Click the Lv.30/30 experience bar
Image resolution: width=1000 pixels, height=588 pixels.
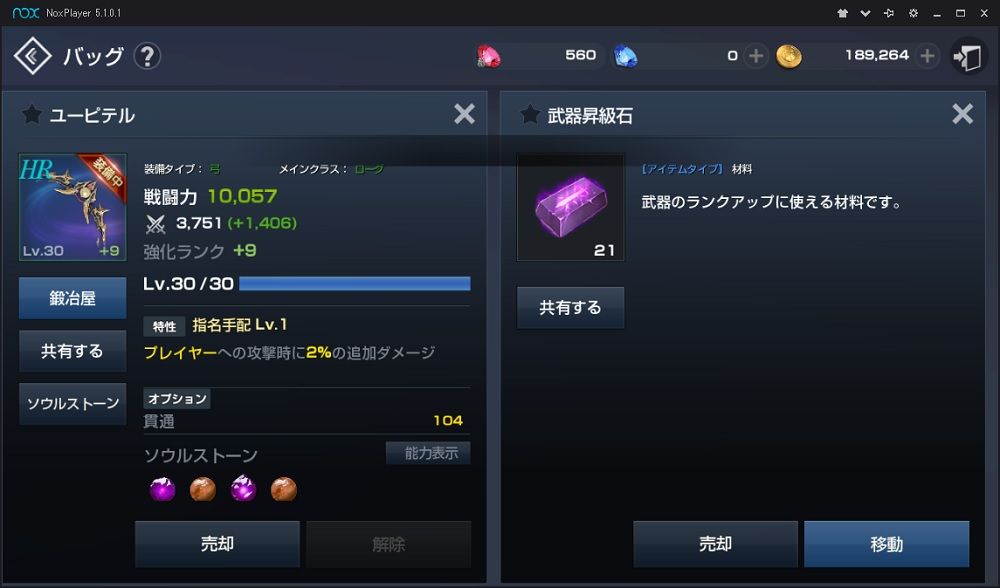point(355,284)
